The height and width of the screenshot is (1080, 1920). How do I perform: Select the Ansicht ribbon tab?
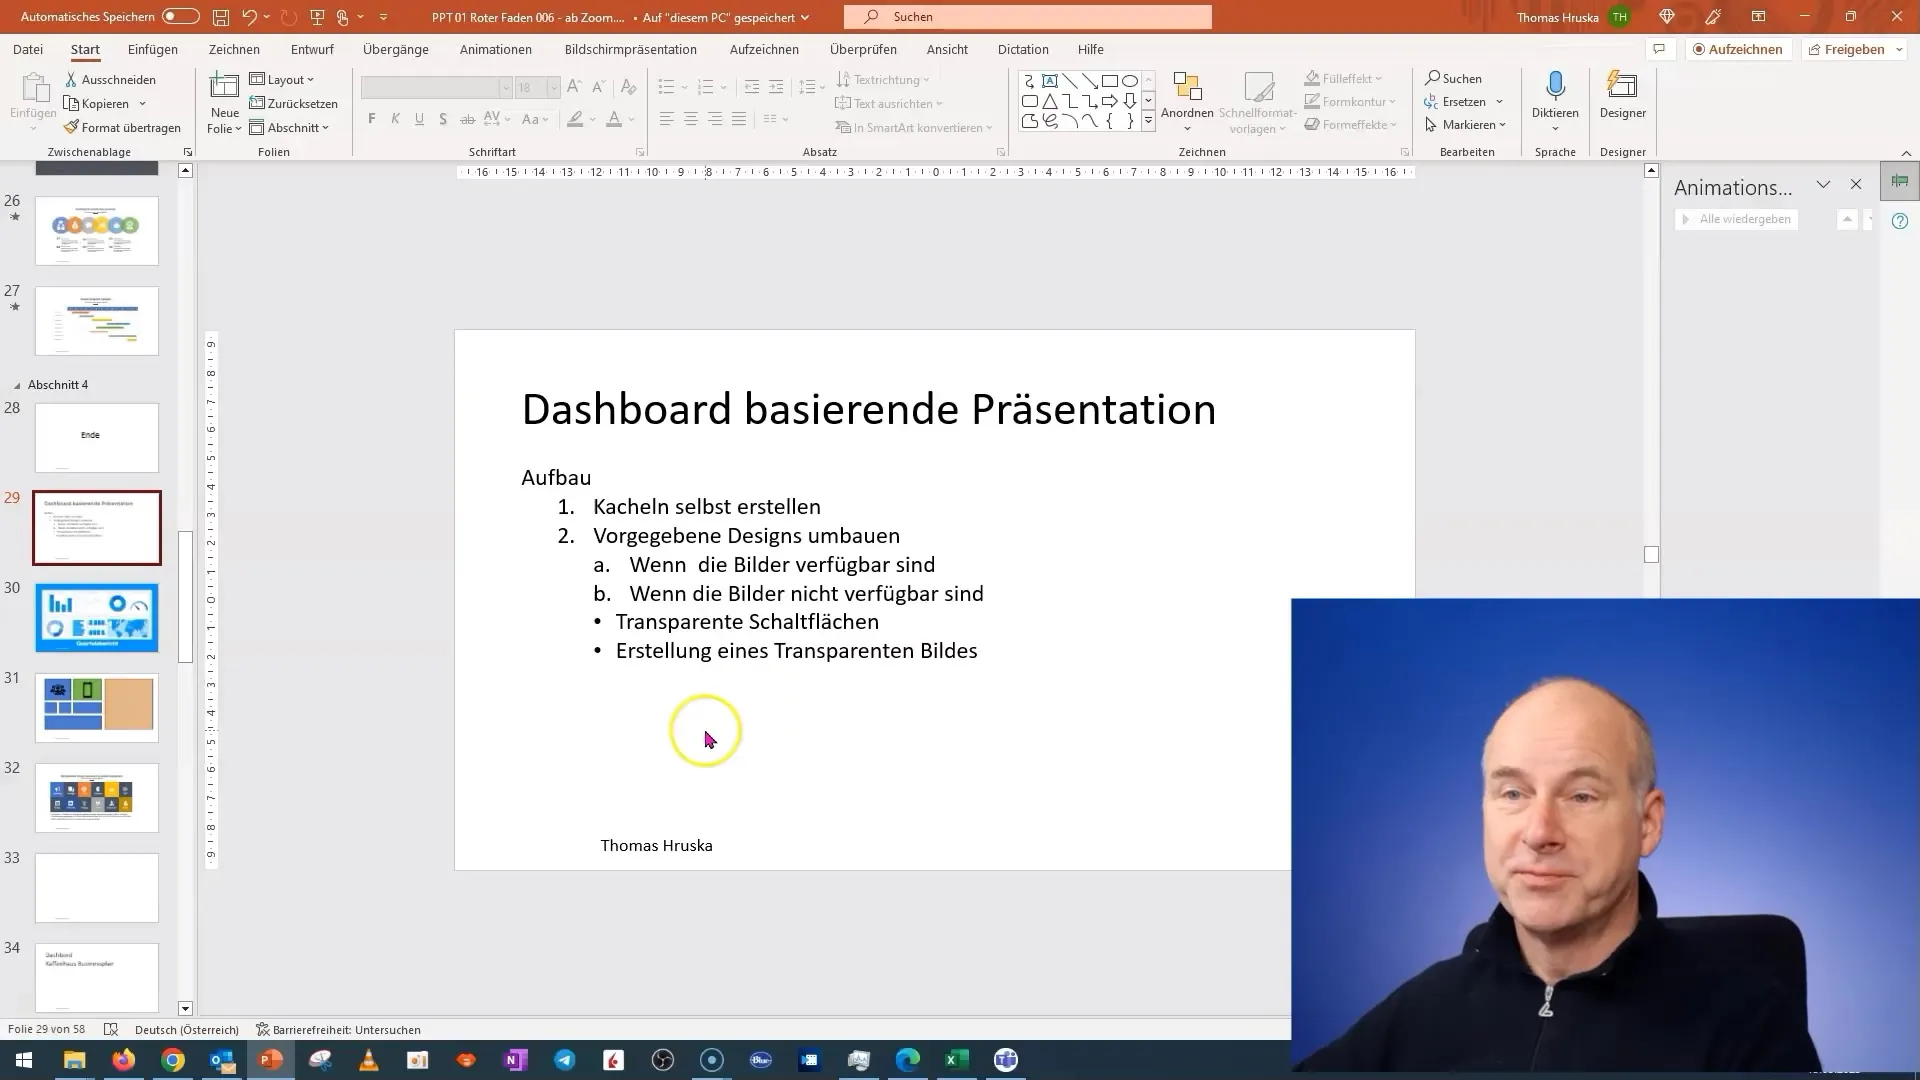(x=947, y=49)
